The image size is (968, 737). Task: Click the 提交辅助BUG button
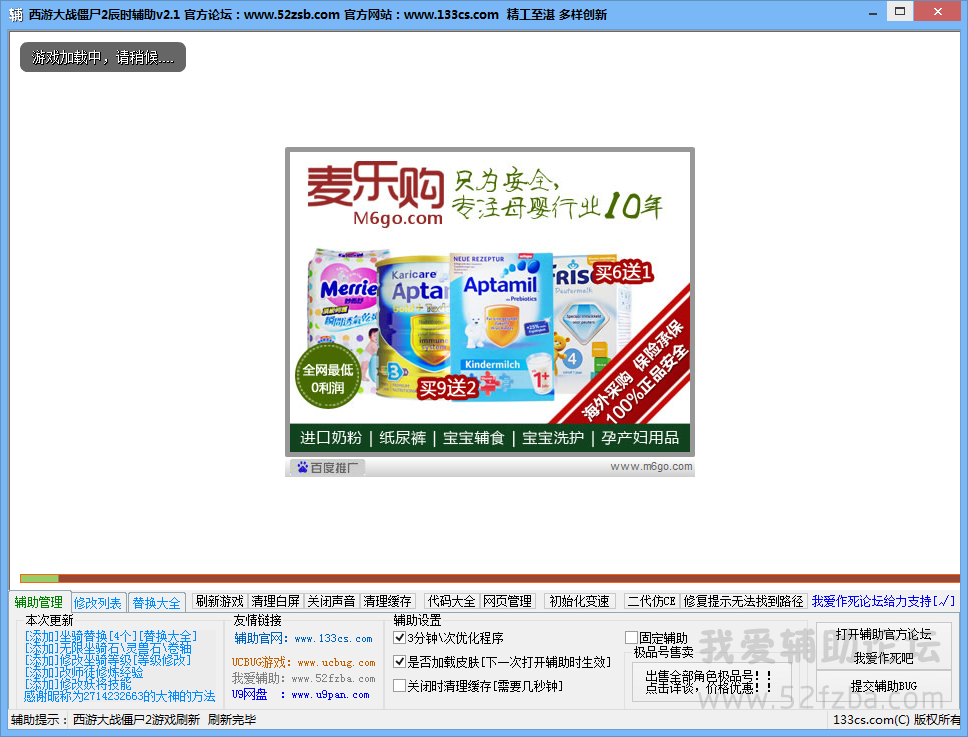[883, 686]
